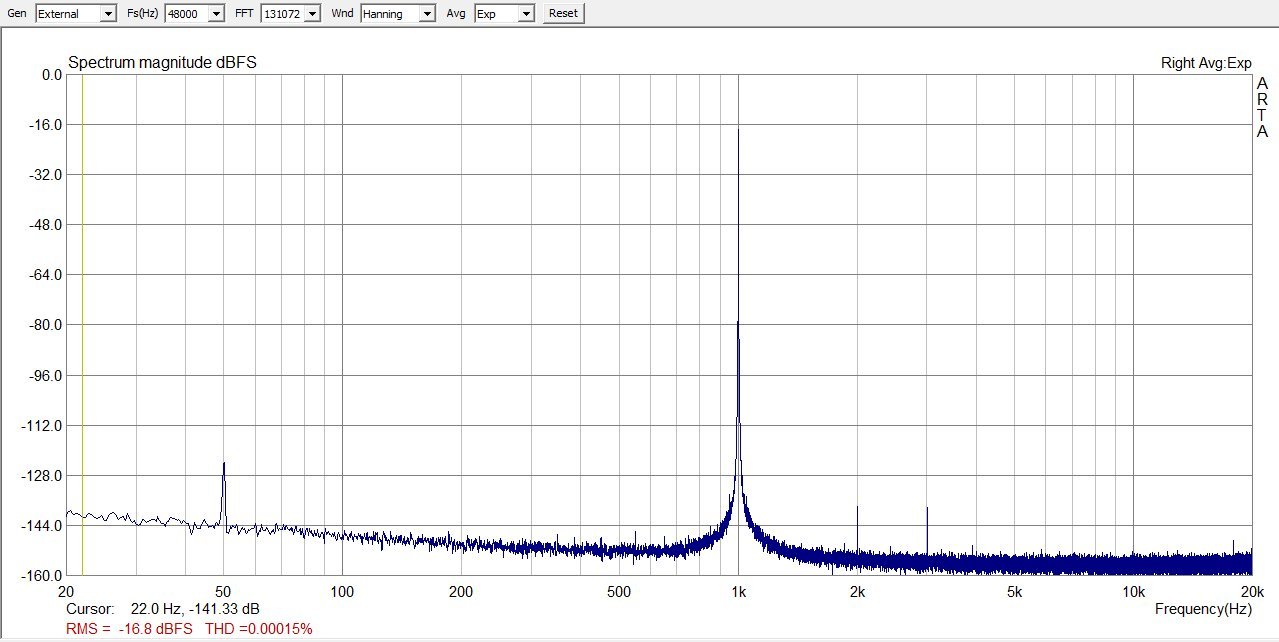Click the Avg combo's dropdown arrow icon
The image size is (1279, 642).
click(x=527, y=13)
